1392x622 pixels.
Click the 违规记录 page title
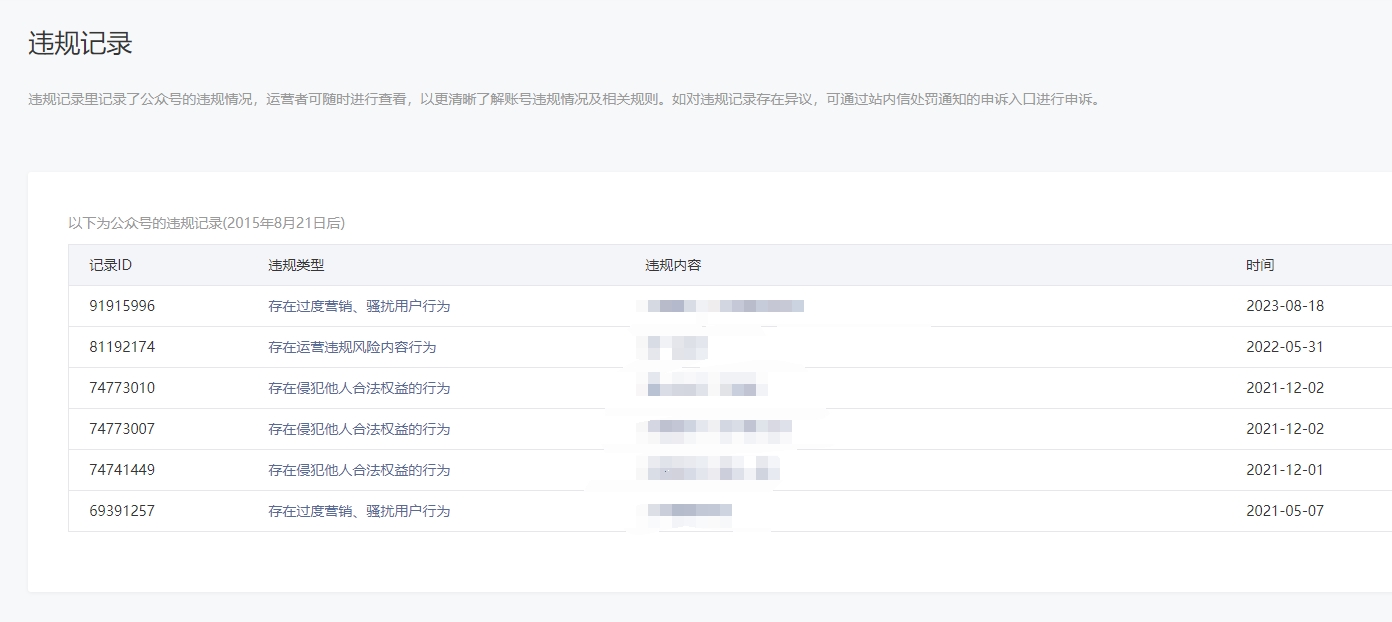click(80, 44)
